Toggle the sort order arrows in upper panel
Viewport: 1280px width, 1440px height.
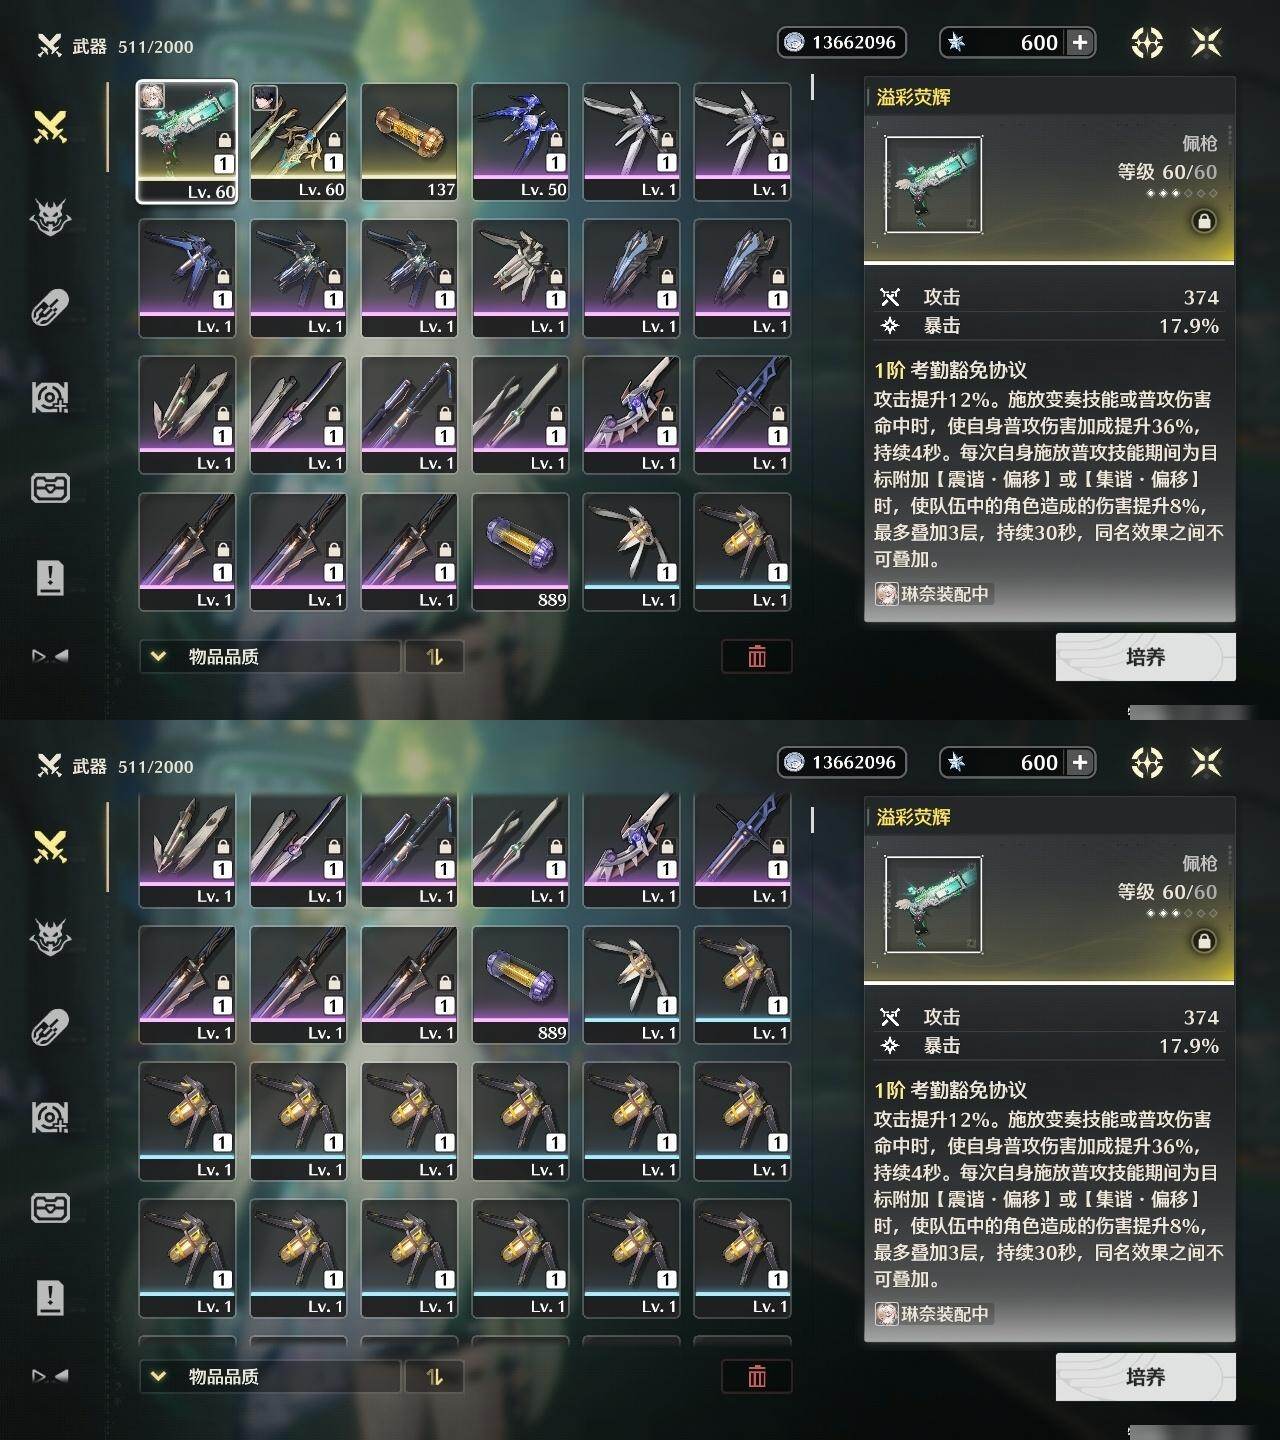(x=434, y=656)
